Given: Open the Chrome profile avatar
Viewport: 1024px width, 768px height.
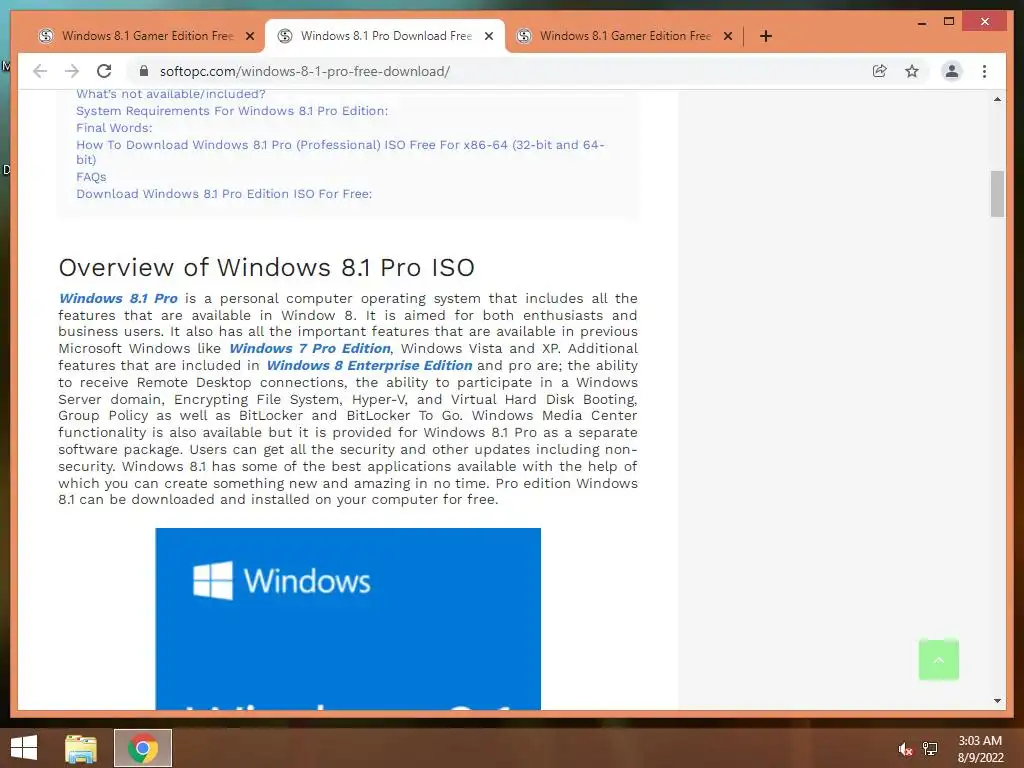Looking at the screenshot, I should pos(952,71).
